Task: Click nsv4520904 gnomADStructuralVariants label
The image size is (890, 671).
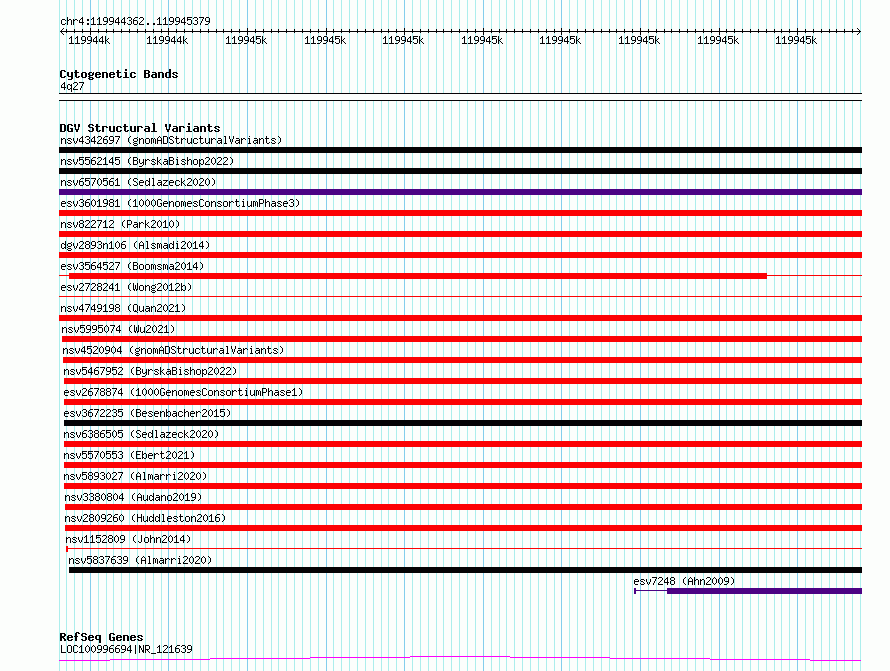Action: (173, 350)
